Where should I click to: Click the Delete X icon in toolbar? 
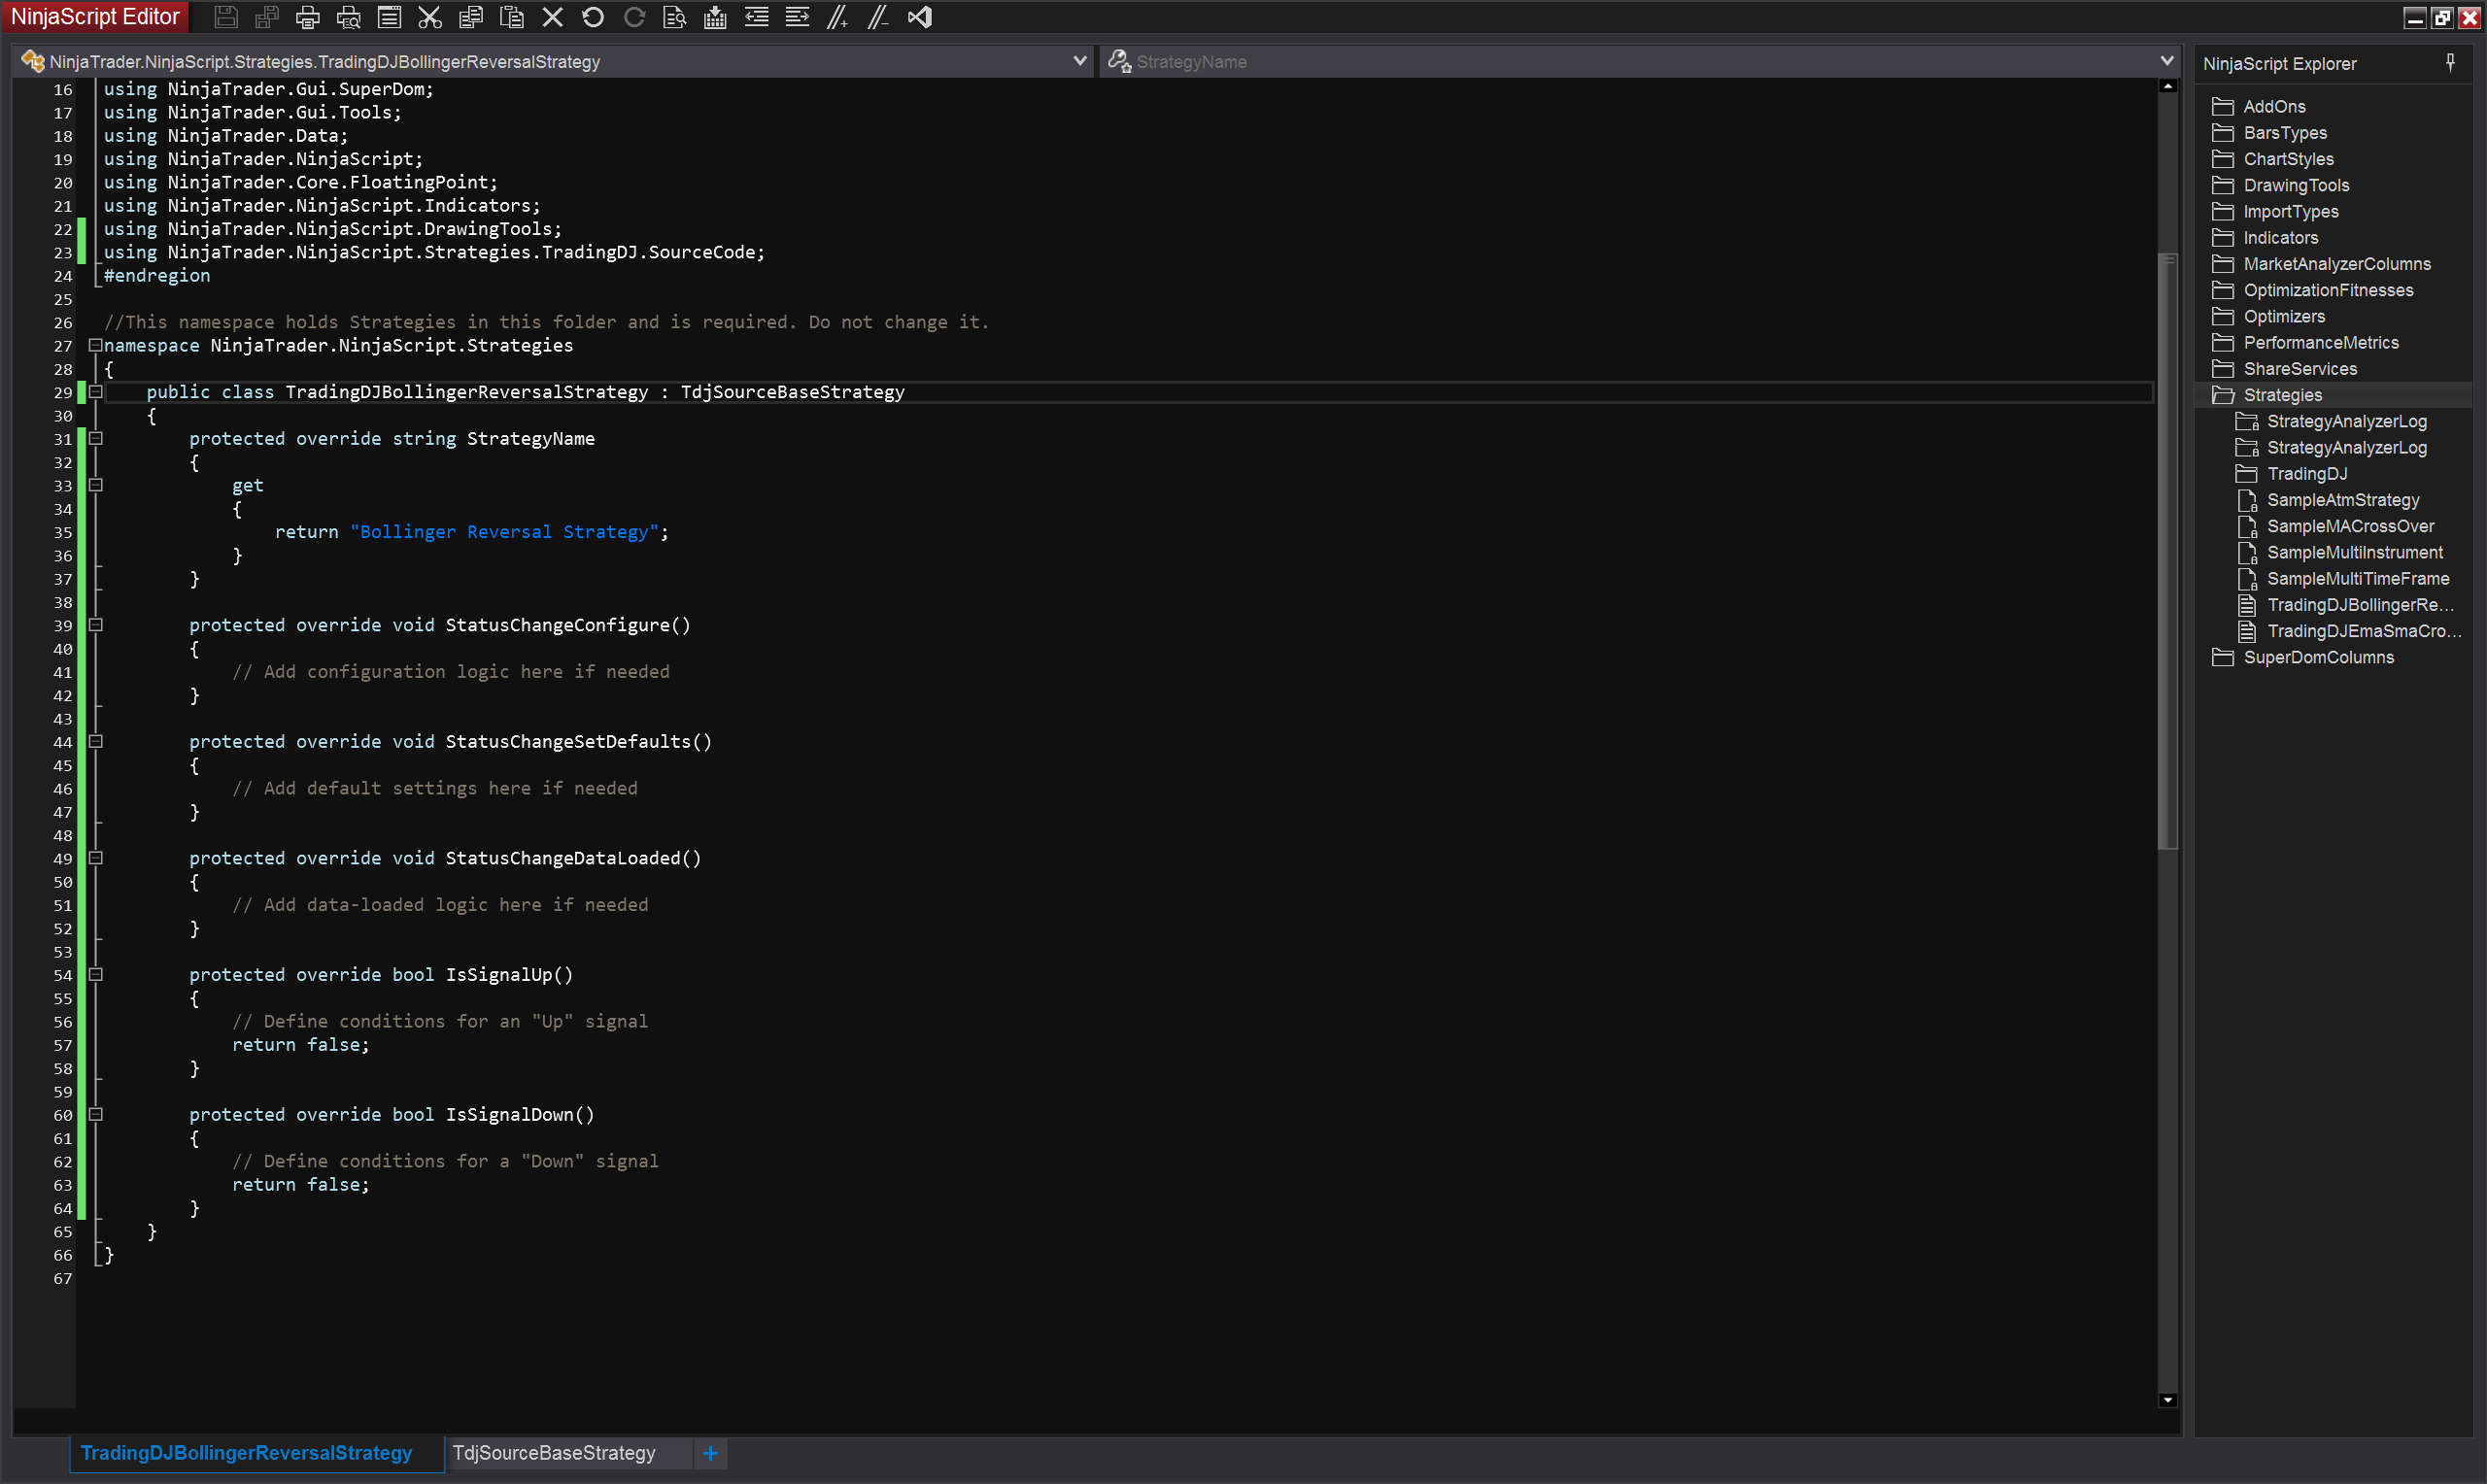(552, 17)
